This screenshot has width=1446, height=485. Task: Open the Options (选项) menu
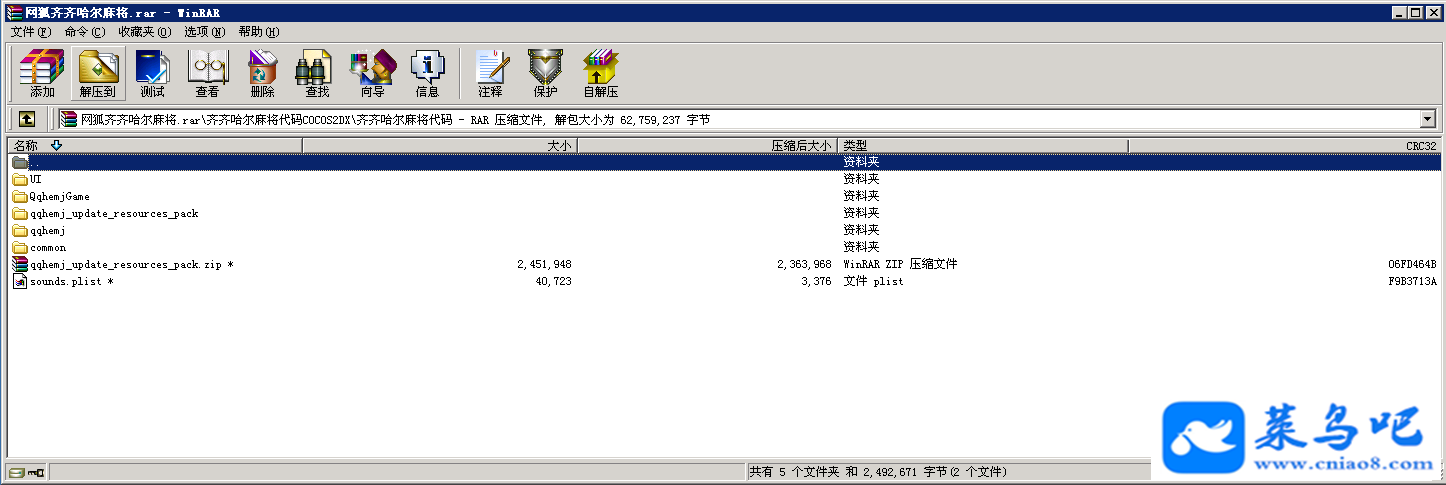click(x=204, y=32)
